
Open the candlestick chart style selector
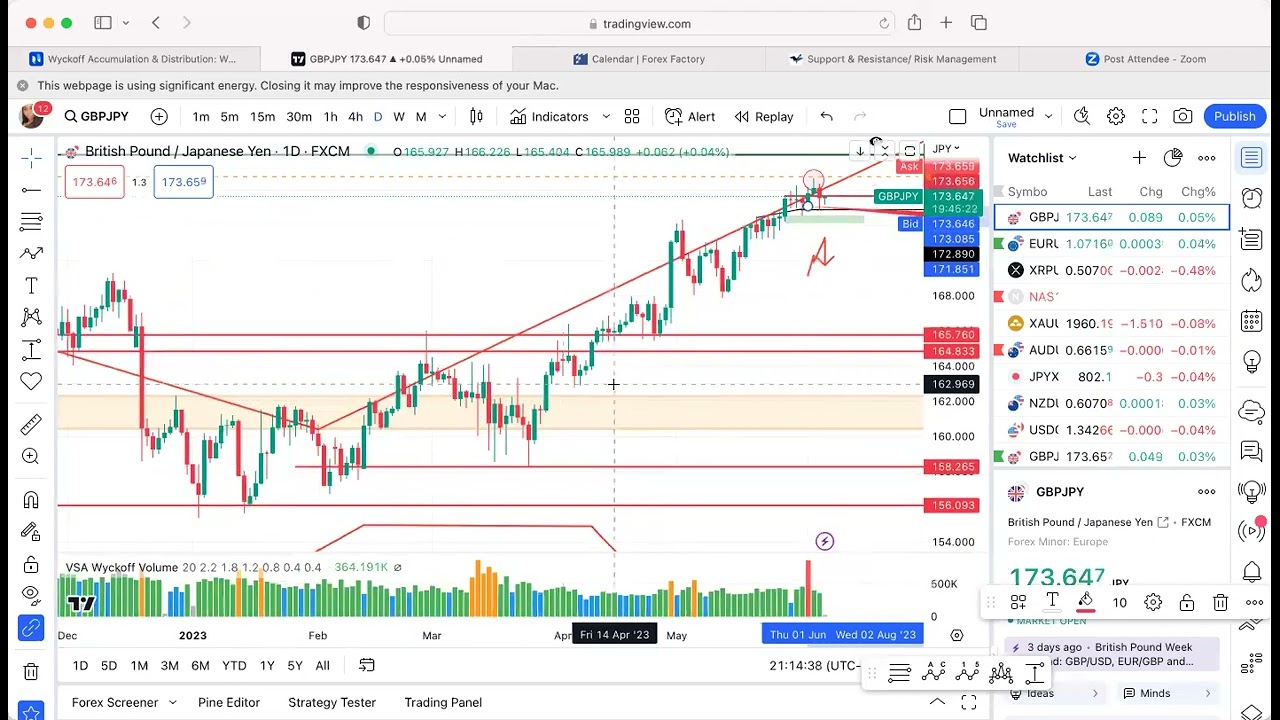coord(476,117)
